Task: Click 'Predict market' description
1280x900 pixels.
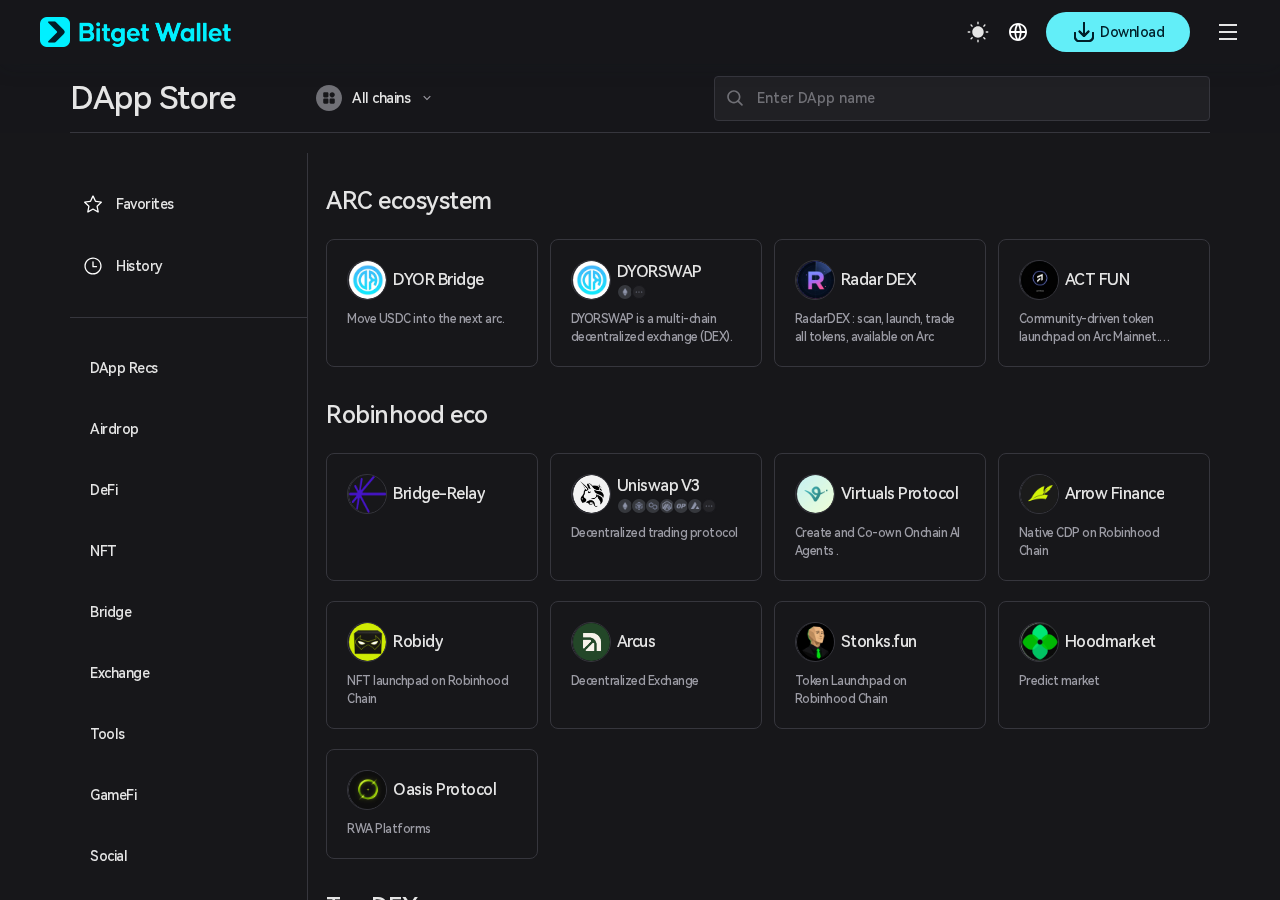Action: click(x=1059, y=681)
